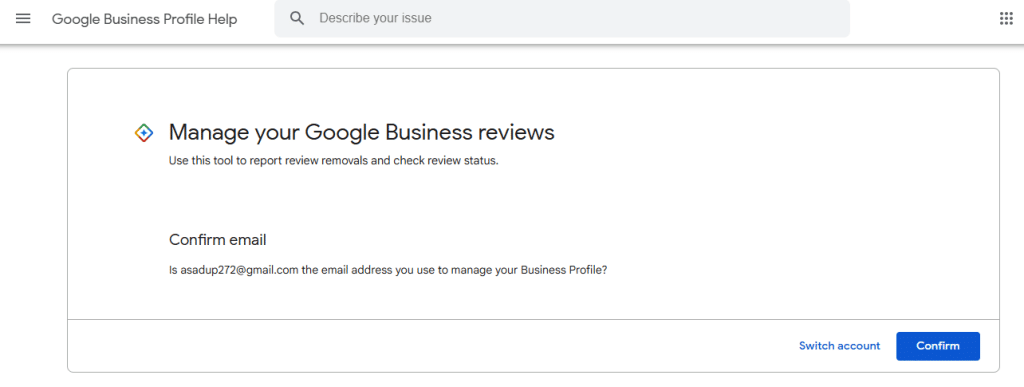This screenshot has height=387, width=1024.
Task: Open the Google apps grid
Action: (1006, 18)
